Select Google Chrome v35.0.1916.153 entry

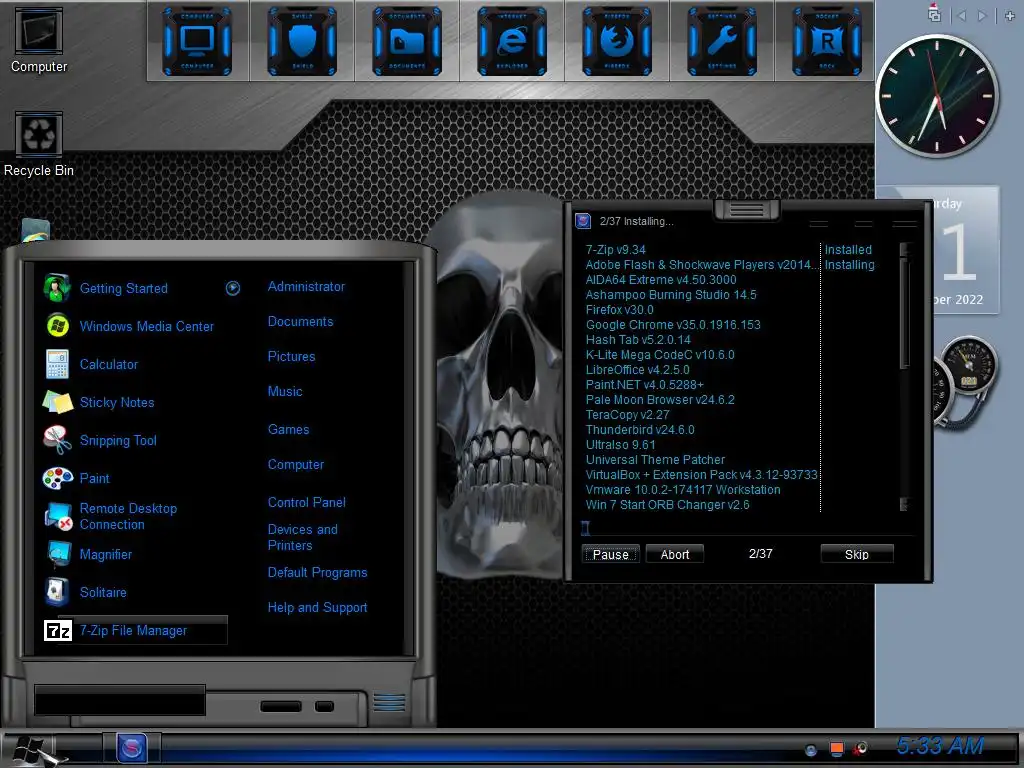[x=673, y=325]
